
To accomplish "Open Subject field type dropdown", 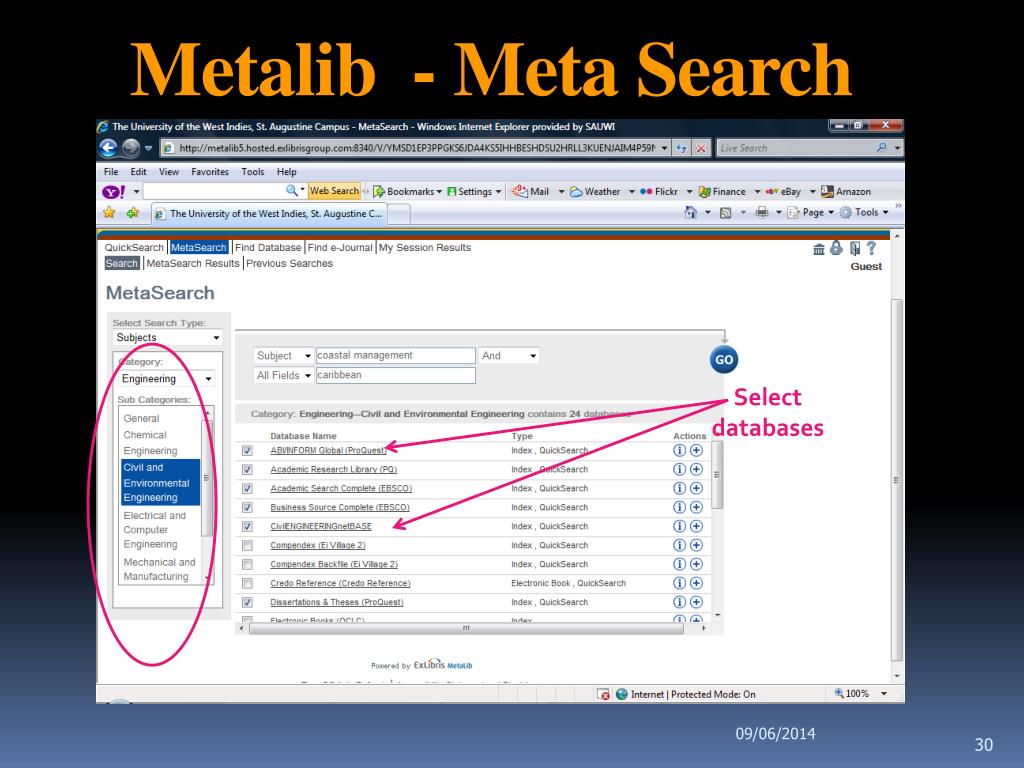I will [283, 355].
